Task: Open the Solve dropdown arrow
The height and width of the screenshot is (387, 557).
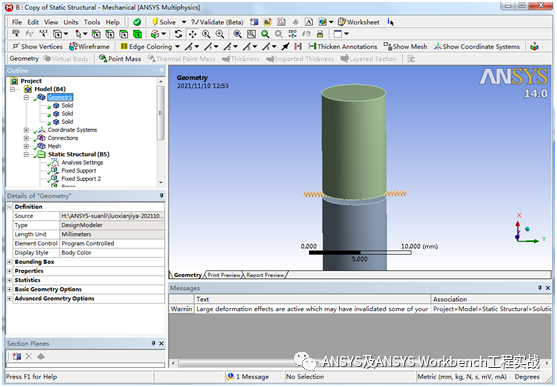Action: 184,22
